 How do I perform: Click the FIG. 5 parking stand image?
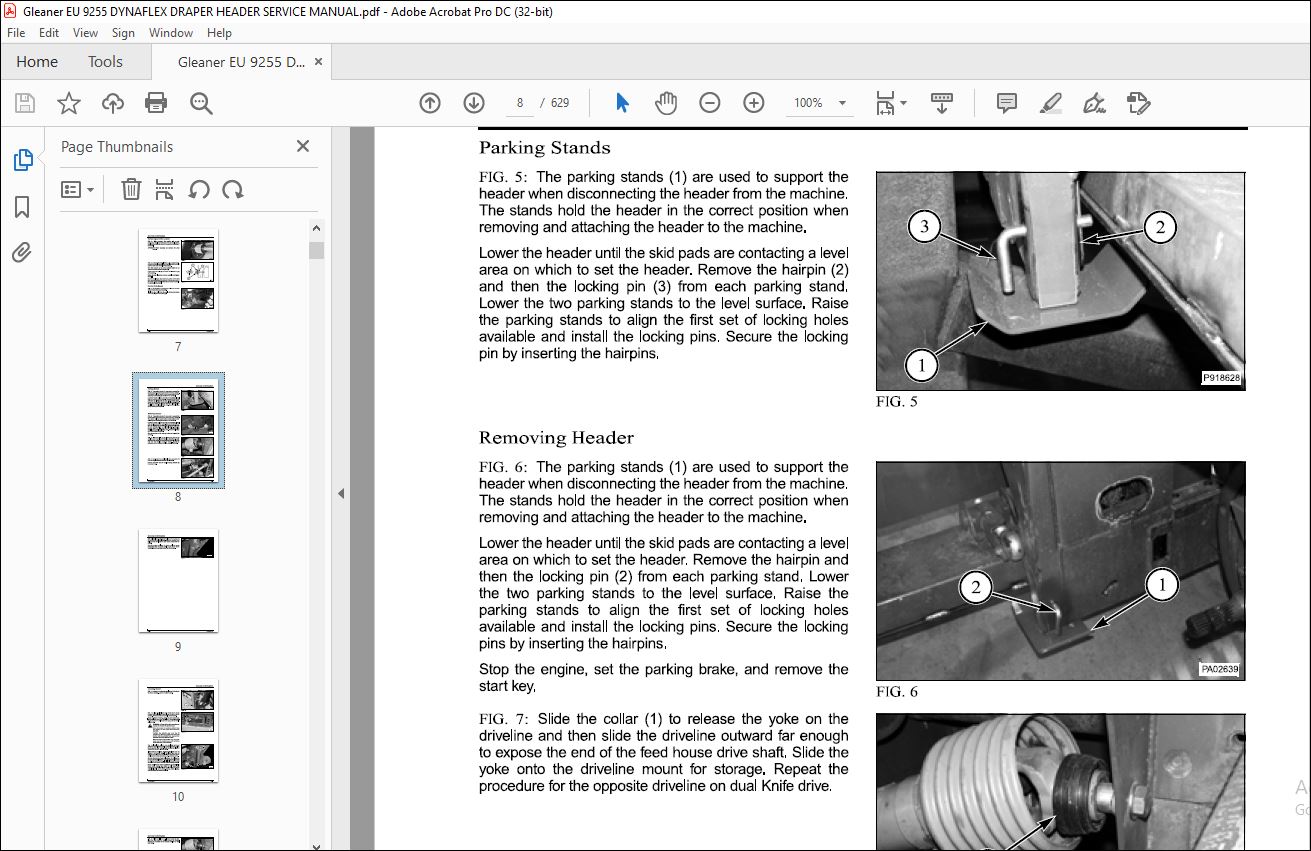point(1061,281)
